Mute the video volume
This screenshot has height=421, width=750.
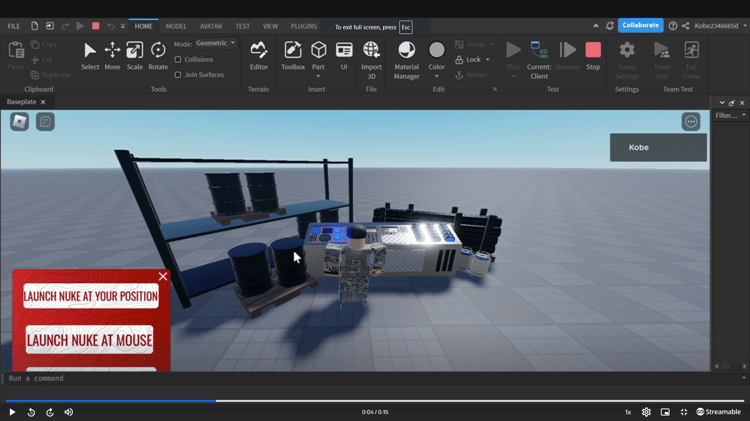(69, 412)
